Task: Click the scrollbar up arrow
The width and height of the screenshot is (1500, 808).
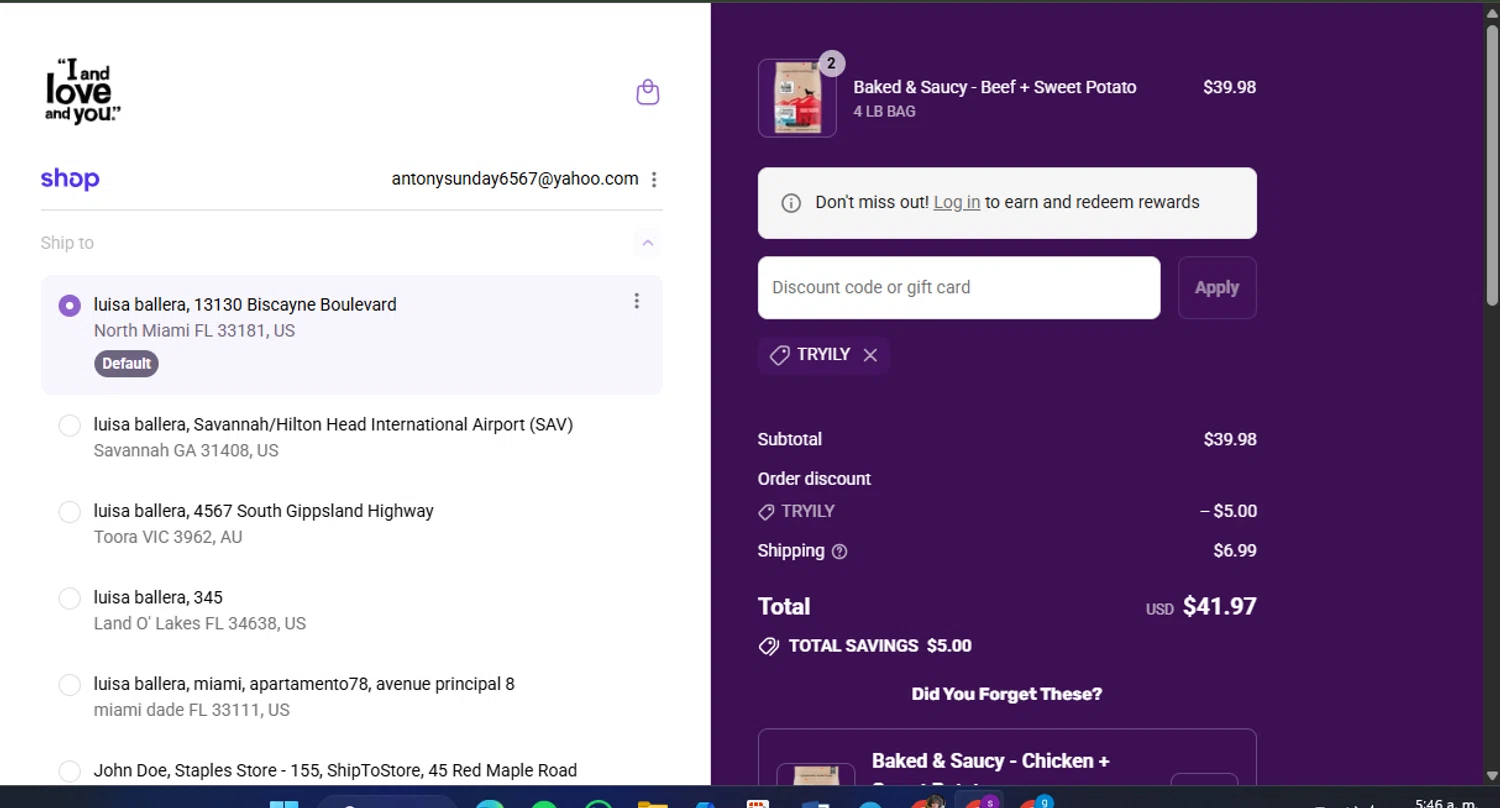Action: pos(1492,11)
